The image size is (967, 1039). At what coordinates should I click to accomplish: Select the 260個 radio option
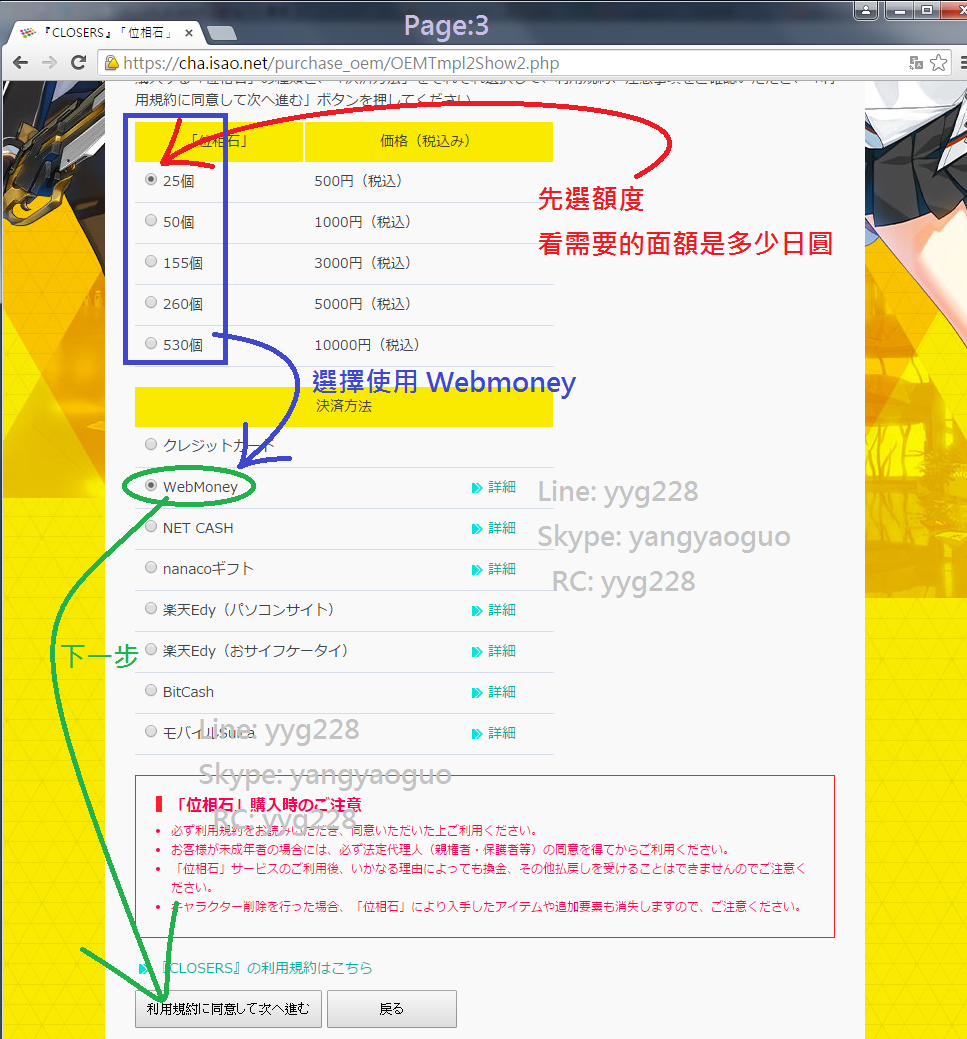151,303
